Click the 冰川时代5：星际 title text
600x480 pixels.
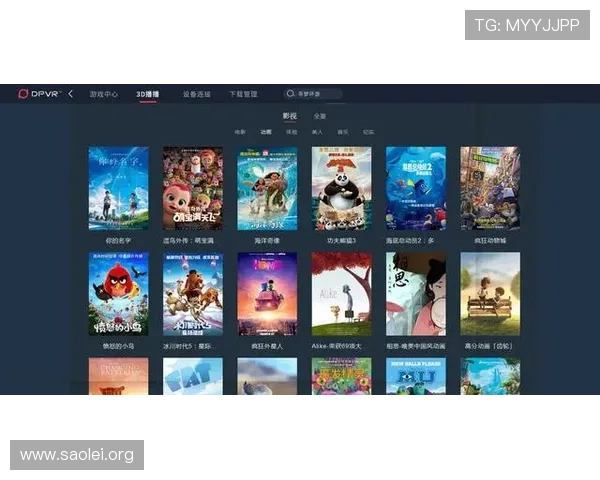click(x=190, y=346)
